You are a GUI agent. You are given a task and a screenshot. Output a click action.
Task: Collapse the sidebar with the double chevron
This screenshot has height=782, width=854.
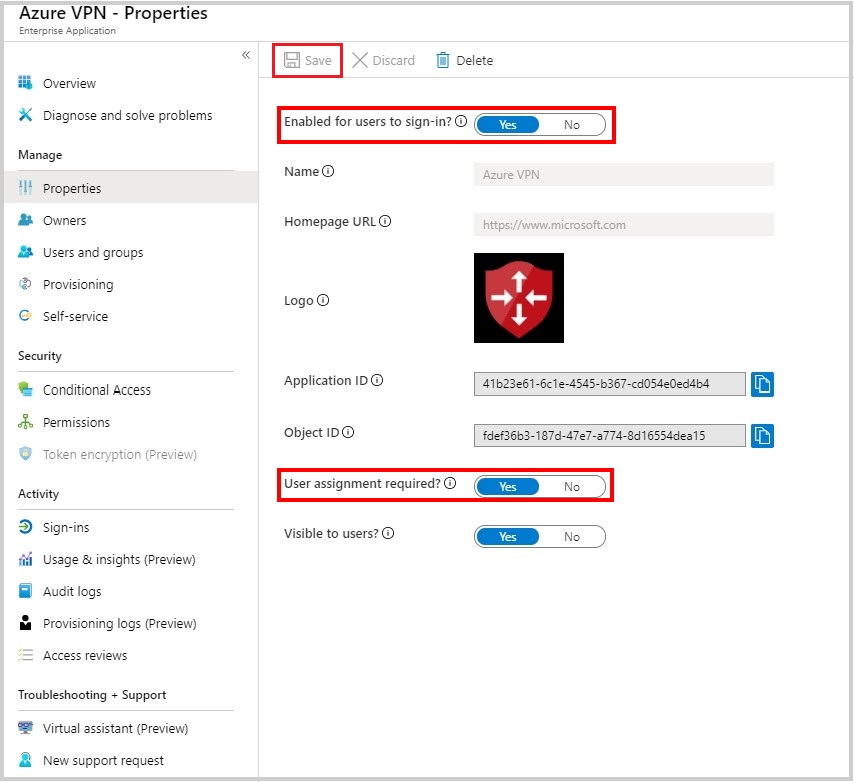click(x=246, y=55)
